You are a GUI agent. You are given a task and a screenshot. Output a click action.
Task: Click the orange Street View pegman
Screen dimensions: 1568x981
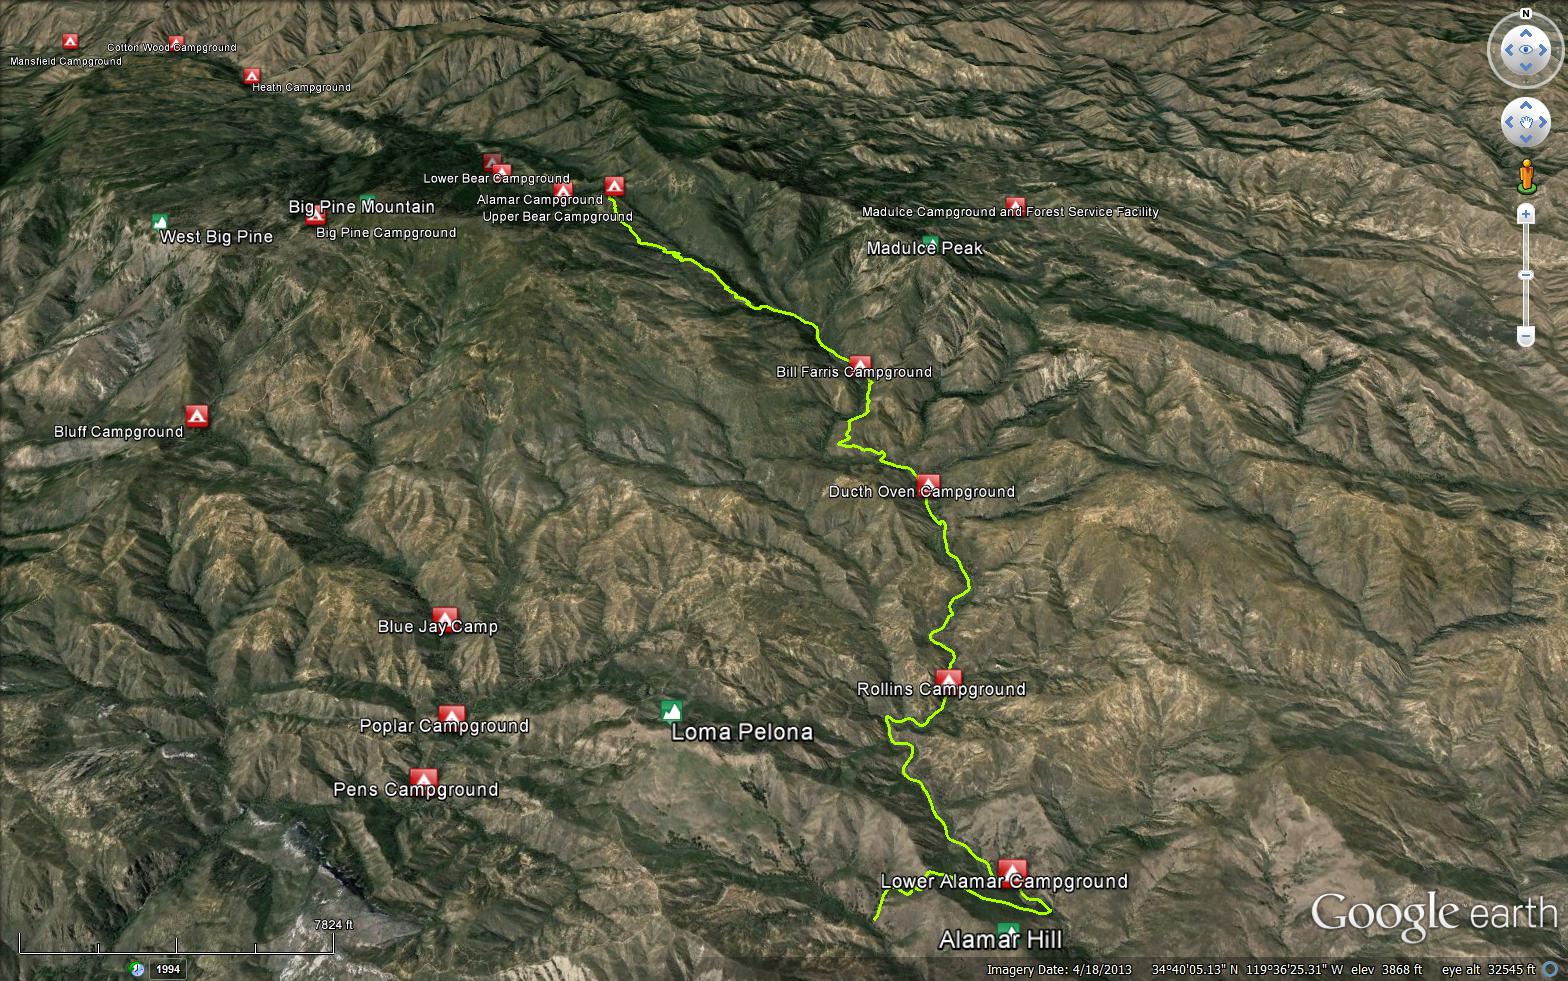(x=1526, y=175)
